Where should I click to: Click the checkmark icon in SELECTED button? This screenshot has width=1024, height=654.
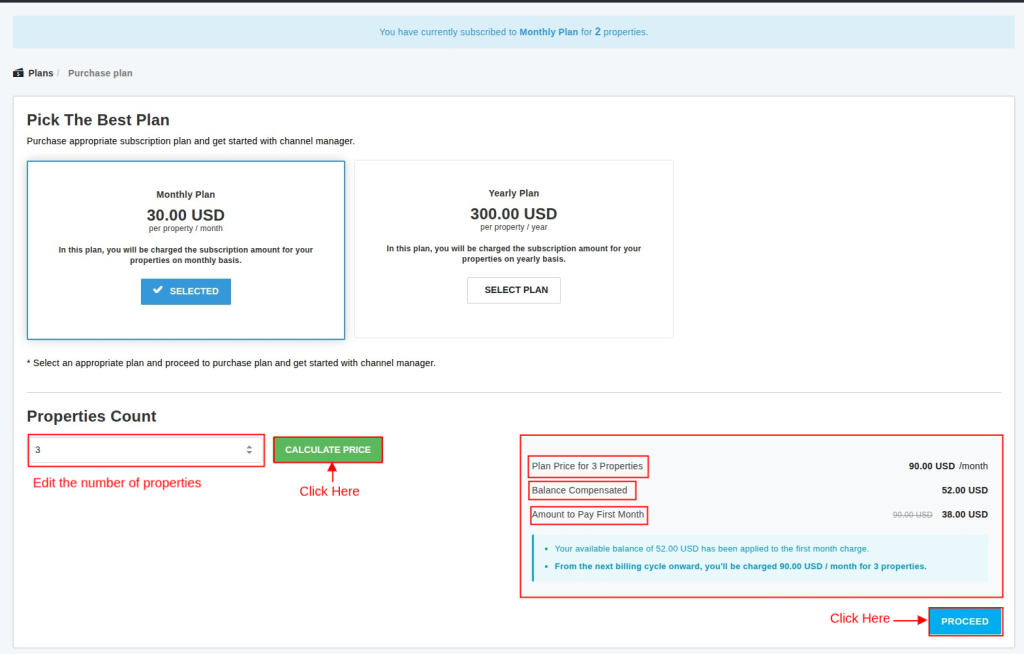click(157, 290)
